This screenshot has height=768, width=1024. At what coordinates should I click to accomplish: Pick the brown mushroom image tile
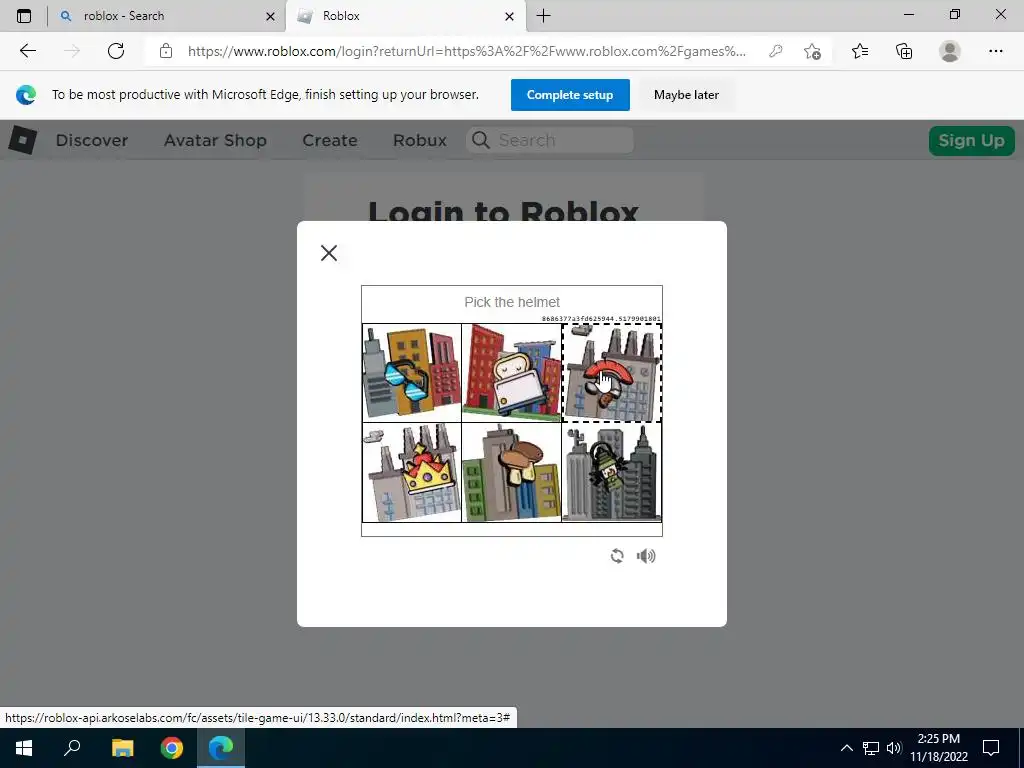tap(511, 472)
